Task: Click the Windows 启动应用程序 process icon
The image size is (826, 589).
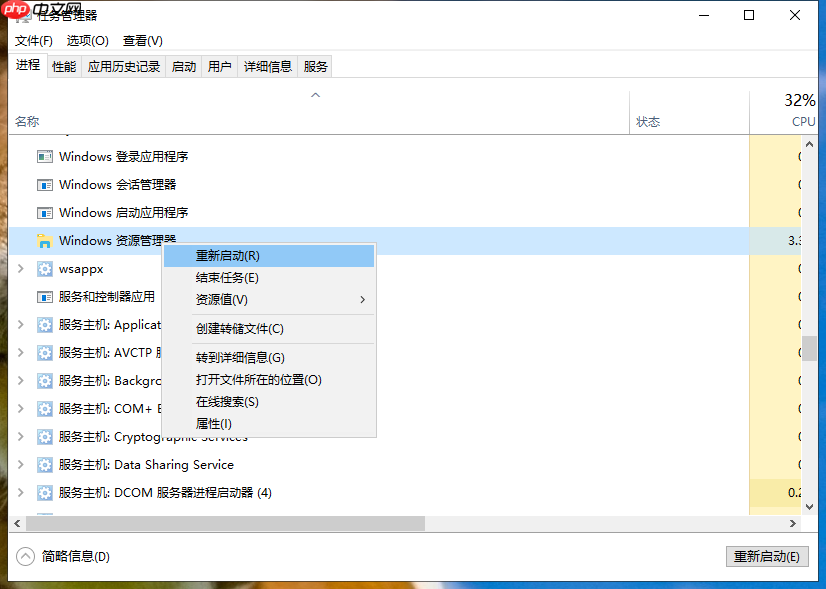Action: tap(44, 212)
